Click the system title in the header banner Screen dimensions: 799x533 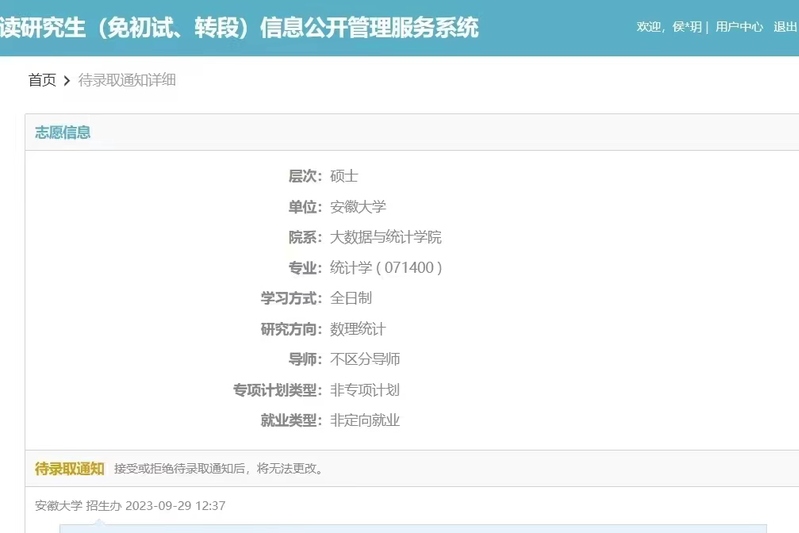240,27
